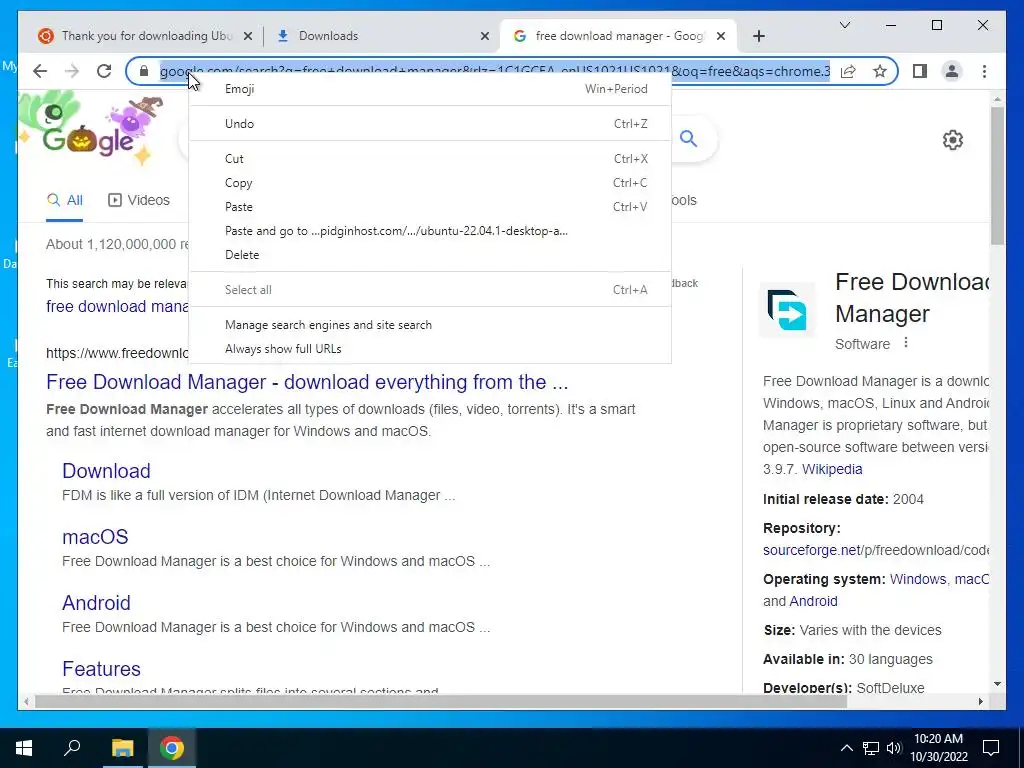
Task: Click 'Always show full URLs' option
Action: (x=430, y=349)
